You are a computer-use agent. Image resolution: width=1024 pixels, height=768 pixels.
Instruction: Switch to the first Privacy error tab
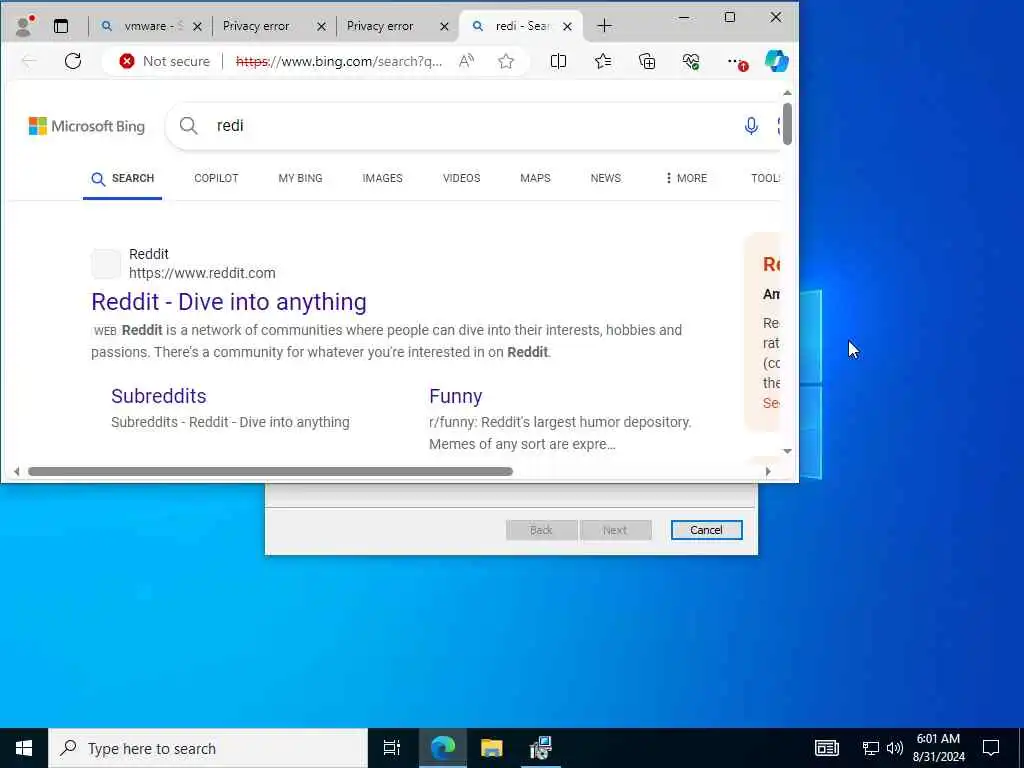pyautogui.click(x=257, y=26)
